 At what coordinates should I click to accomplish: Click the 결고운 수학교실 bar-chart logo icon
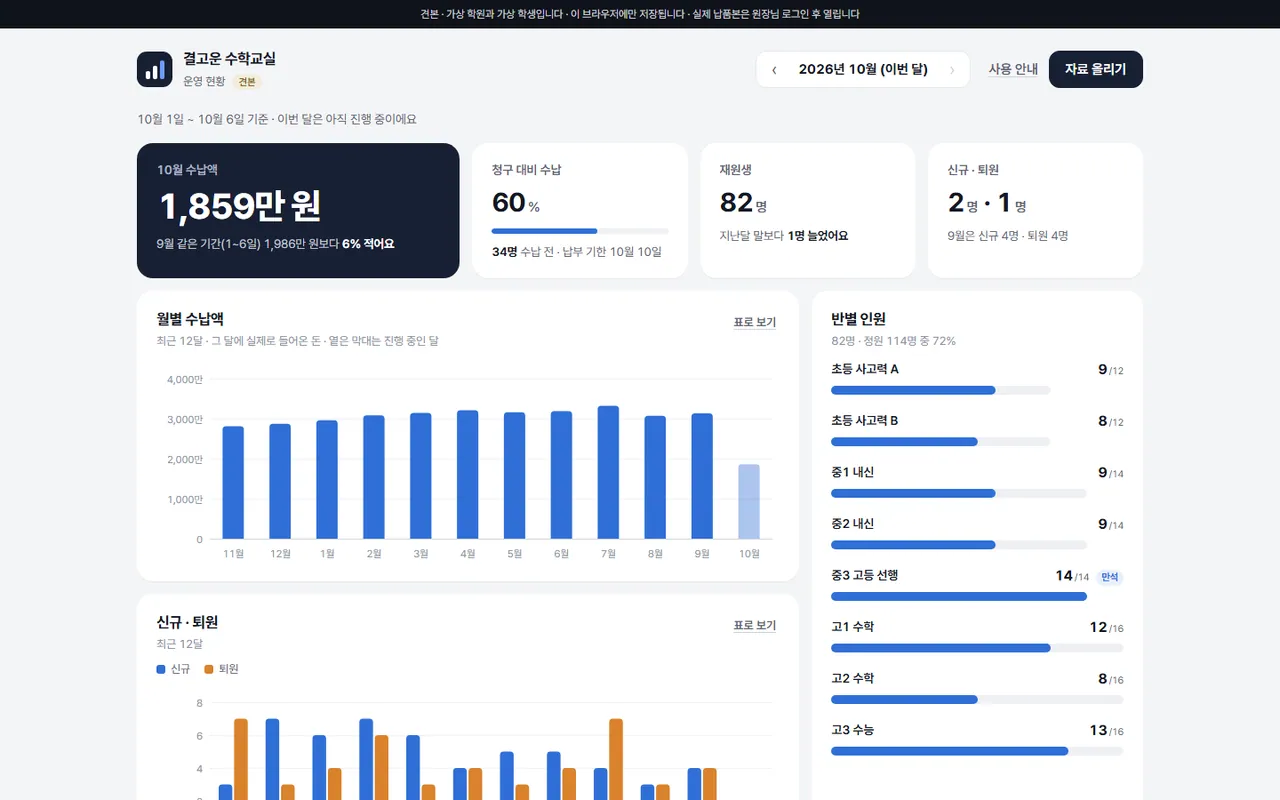tap(155, 69)
